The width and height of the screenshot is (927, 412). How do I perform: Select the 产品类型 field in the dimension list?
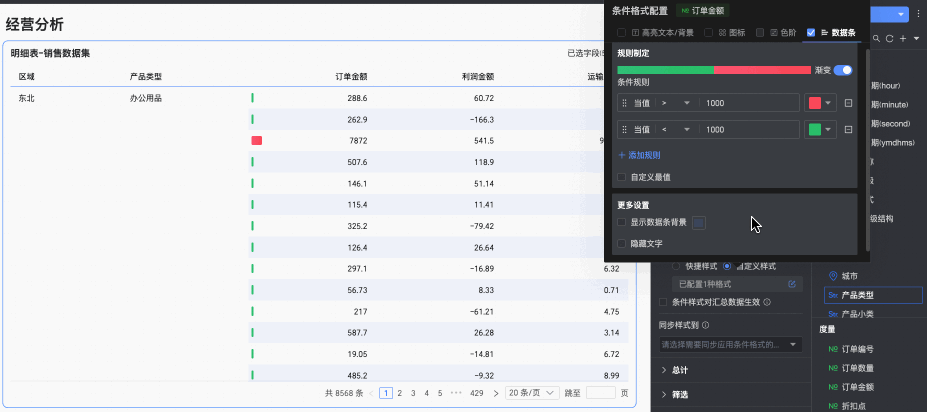[x=873, y=295]
